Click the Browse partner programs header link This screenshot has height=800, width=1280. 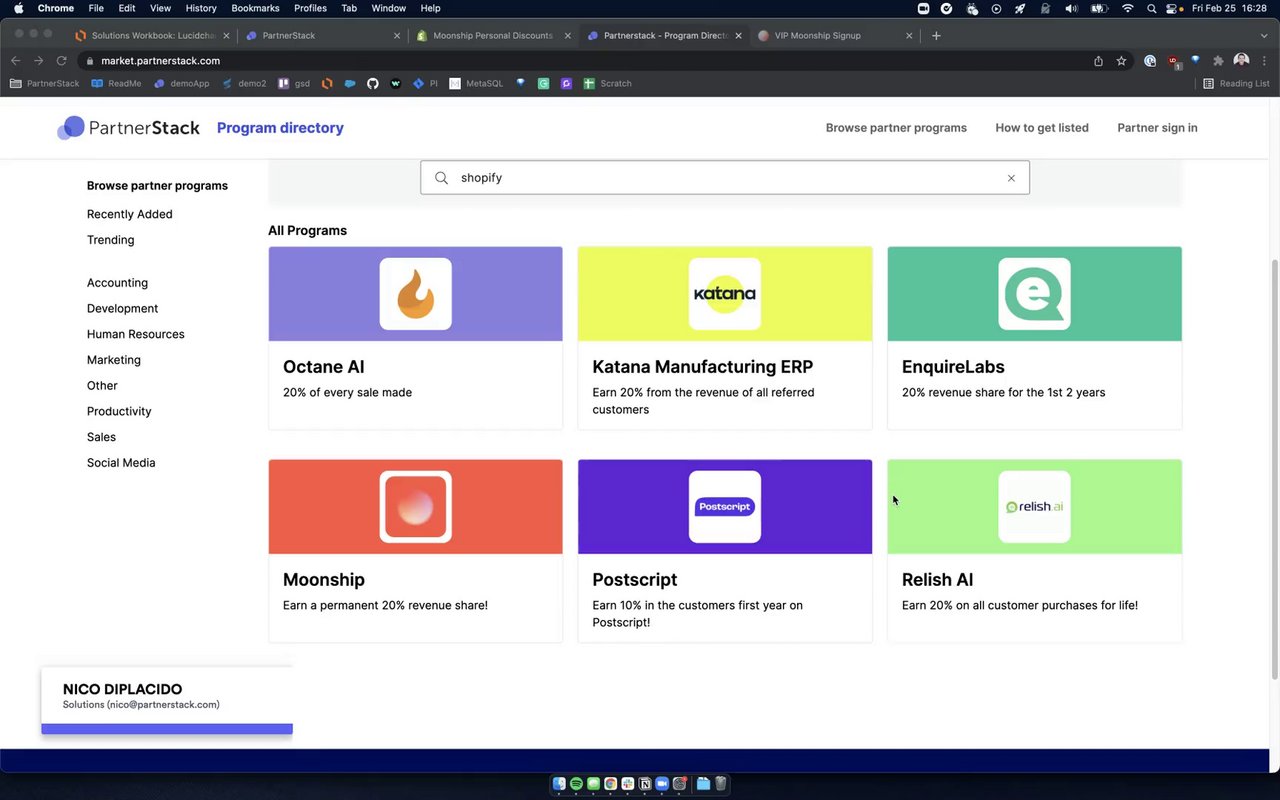[896, 128]
